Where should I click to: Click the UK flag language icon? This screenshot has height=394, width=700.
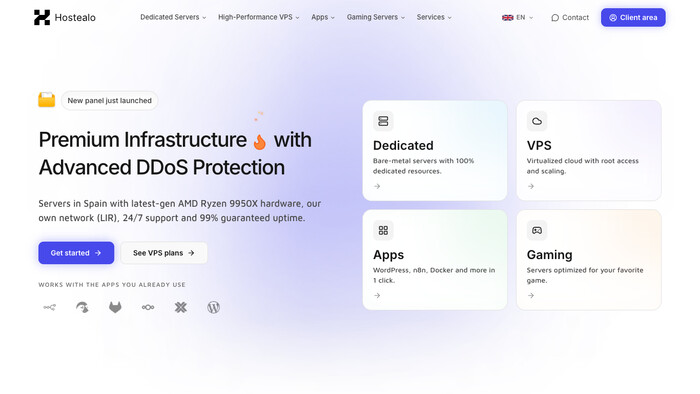click(508, 17)
